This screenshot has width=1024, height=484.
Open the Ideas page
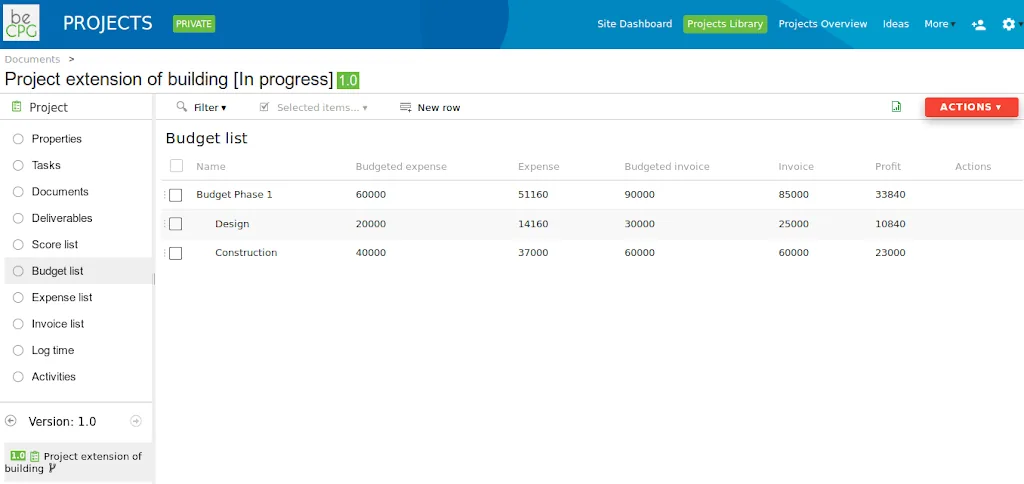pos(895,24)
